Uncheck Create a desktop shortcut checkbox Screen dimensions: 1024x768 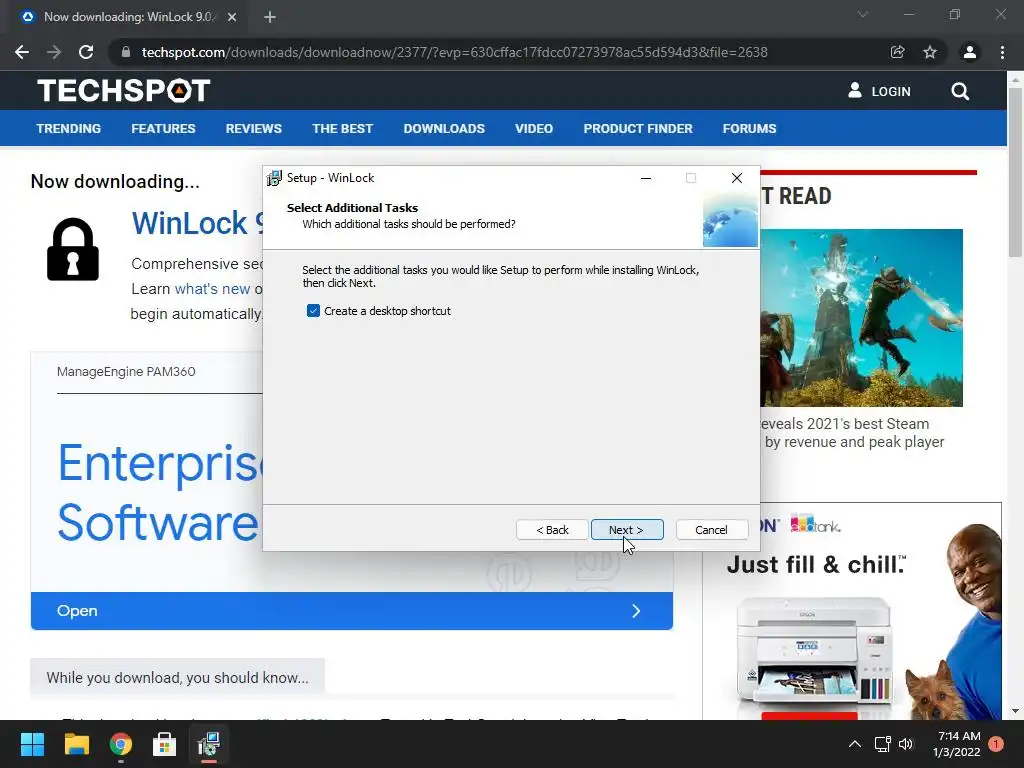point(313,311)
